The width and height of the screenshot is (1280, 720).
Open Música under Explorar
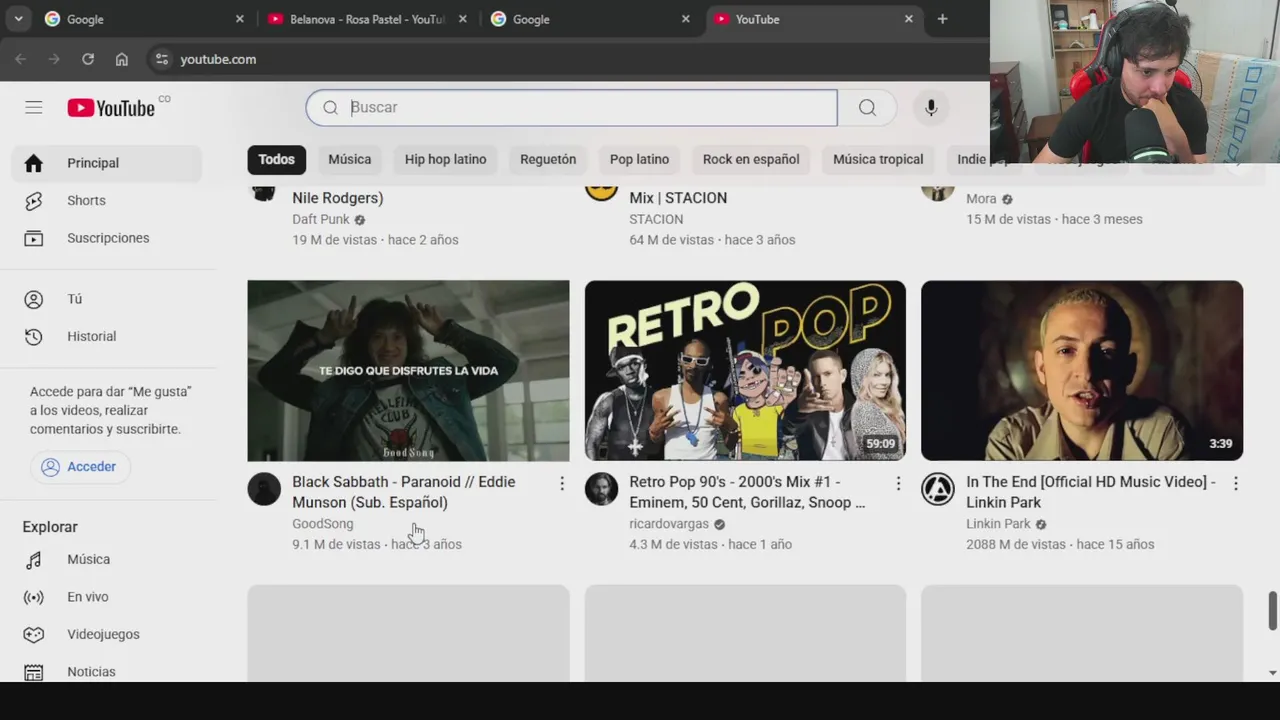tap(107, 559)
